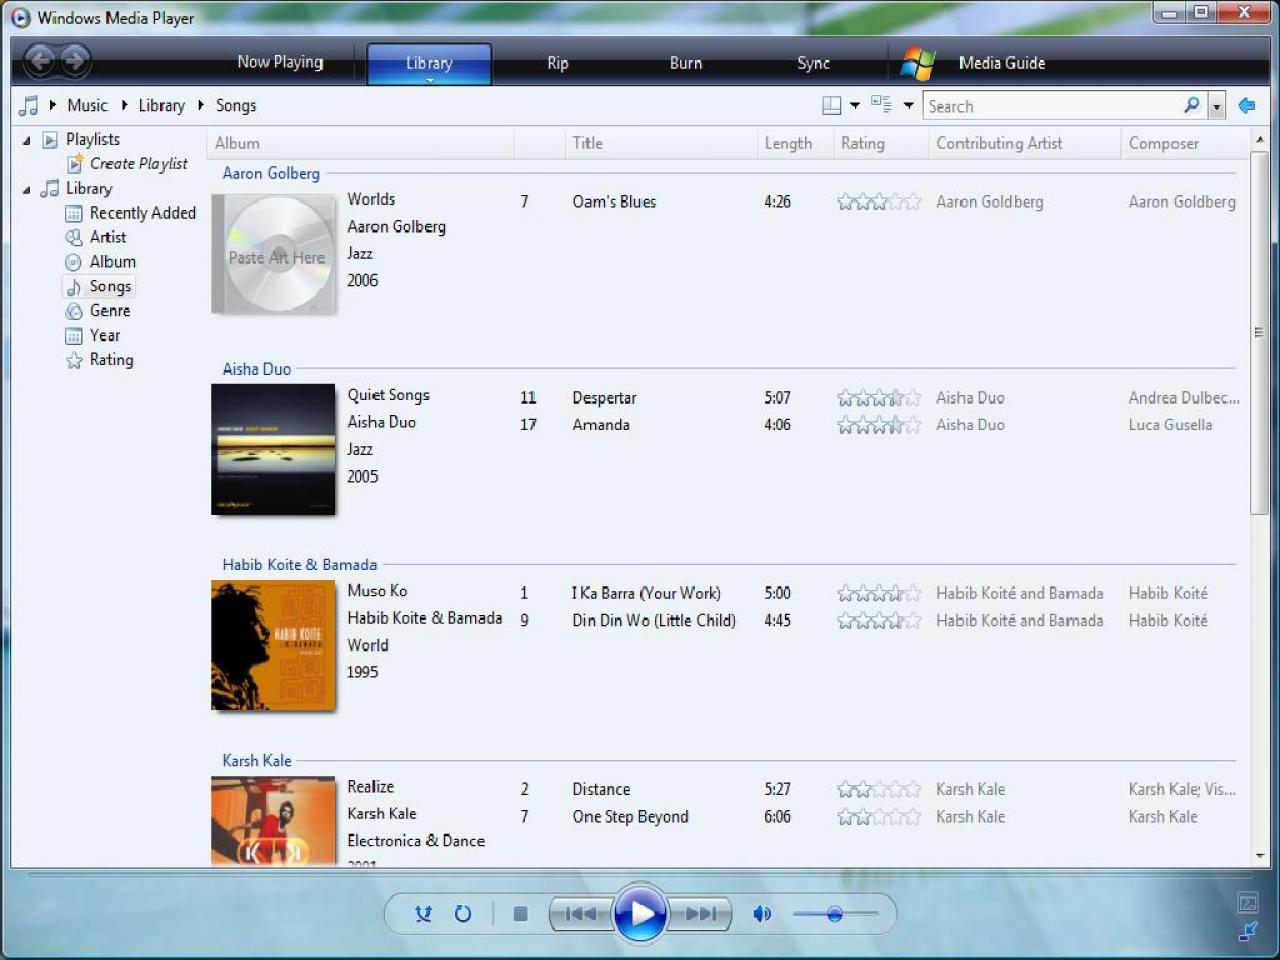This screenshot has height=960, width=1280.
Task: Click in the Search box
Action: pyautogui.click(x=1052, y=106)
